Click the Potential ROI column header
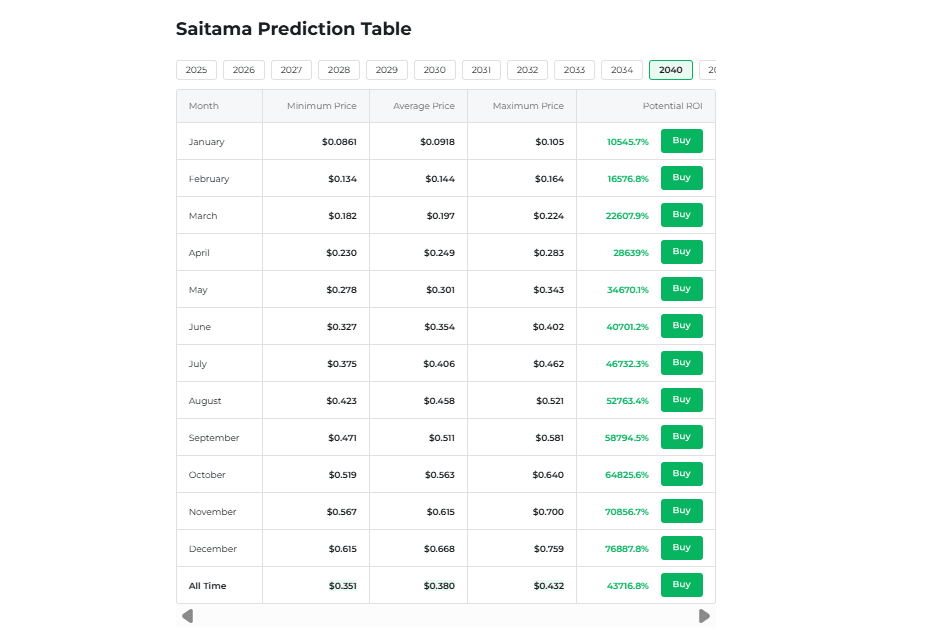Viewport: 948px width, 630px height. coord(672,106)
